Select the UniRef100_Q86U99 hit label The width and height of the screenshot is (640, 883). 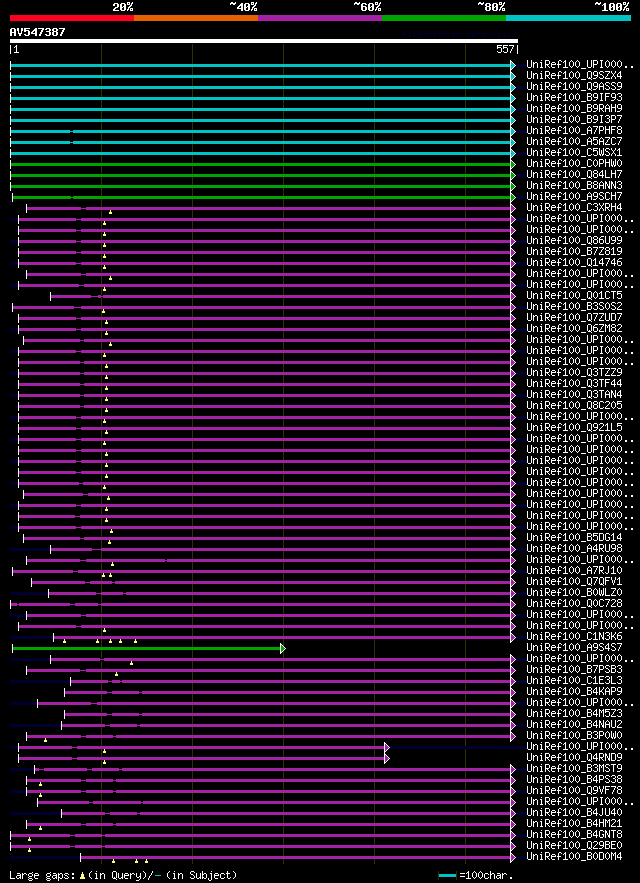(574, 241)
